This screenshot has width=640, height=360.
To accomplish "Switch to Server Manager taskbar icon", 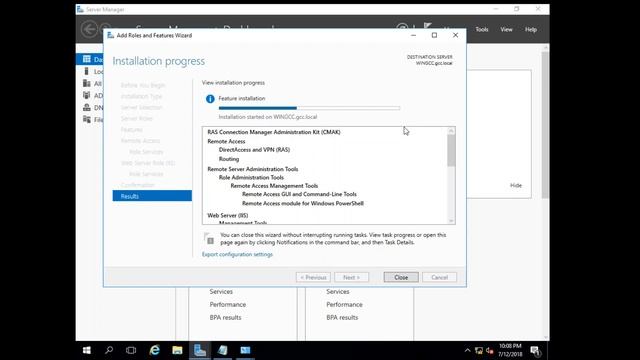I will [x=200, y=350].
